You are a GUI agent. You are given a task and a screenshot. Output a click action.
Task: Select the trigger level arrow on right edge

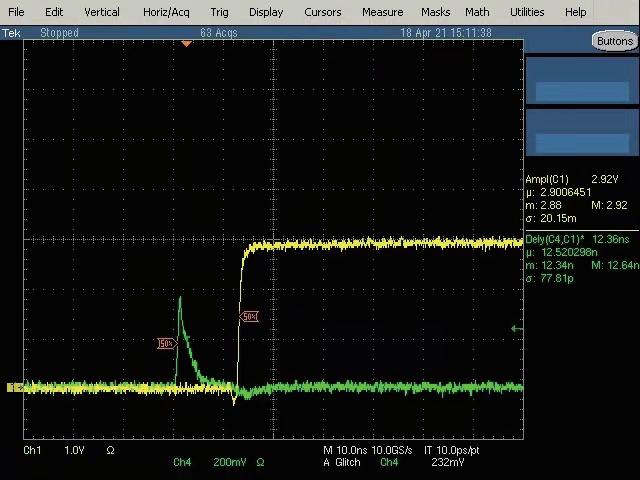coord(516,328)
